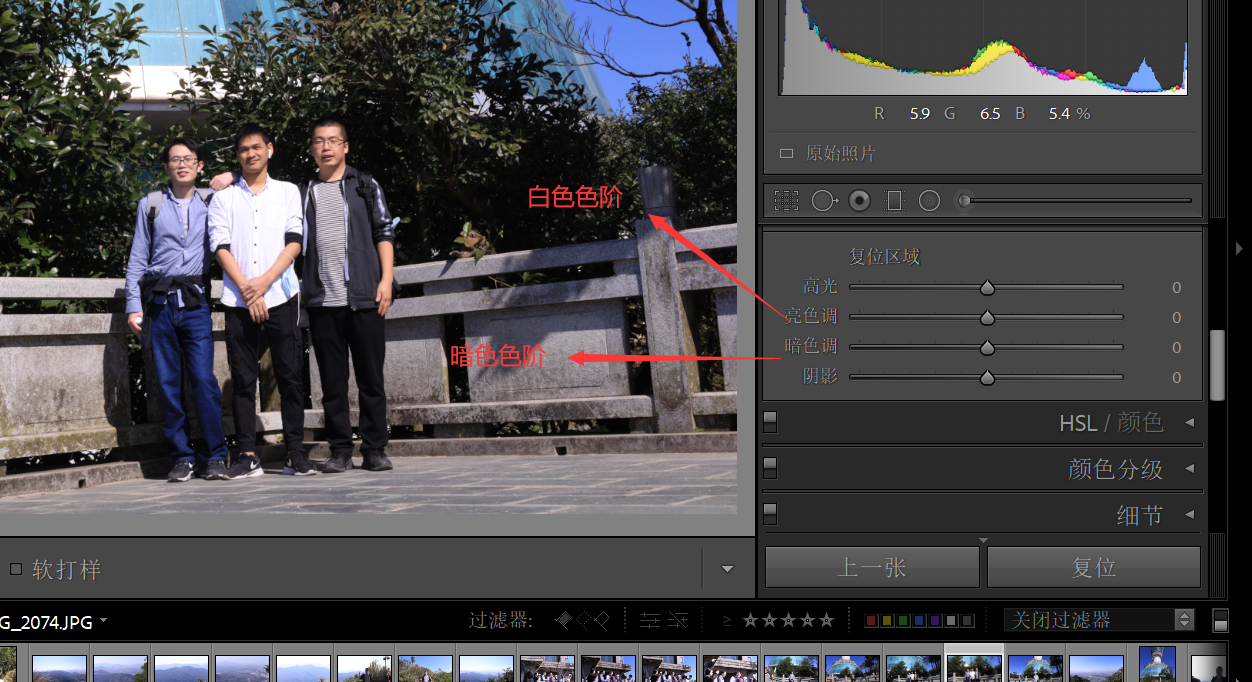The height and width of the screenshot is (682, 1252).
Task: Filter by rejected flag icon
Action: pyautogui.click(x=601, y=620)
